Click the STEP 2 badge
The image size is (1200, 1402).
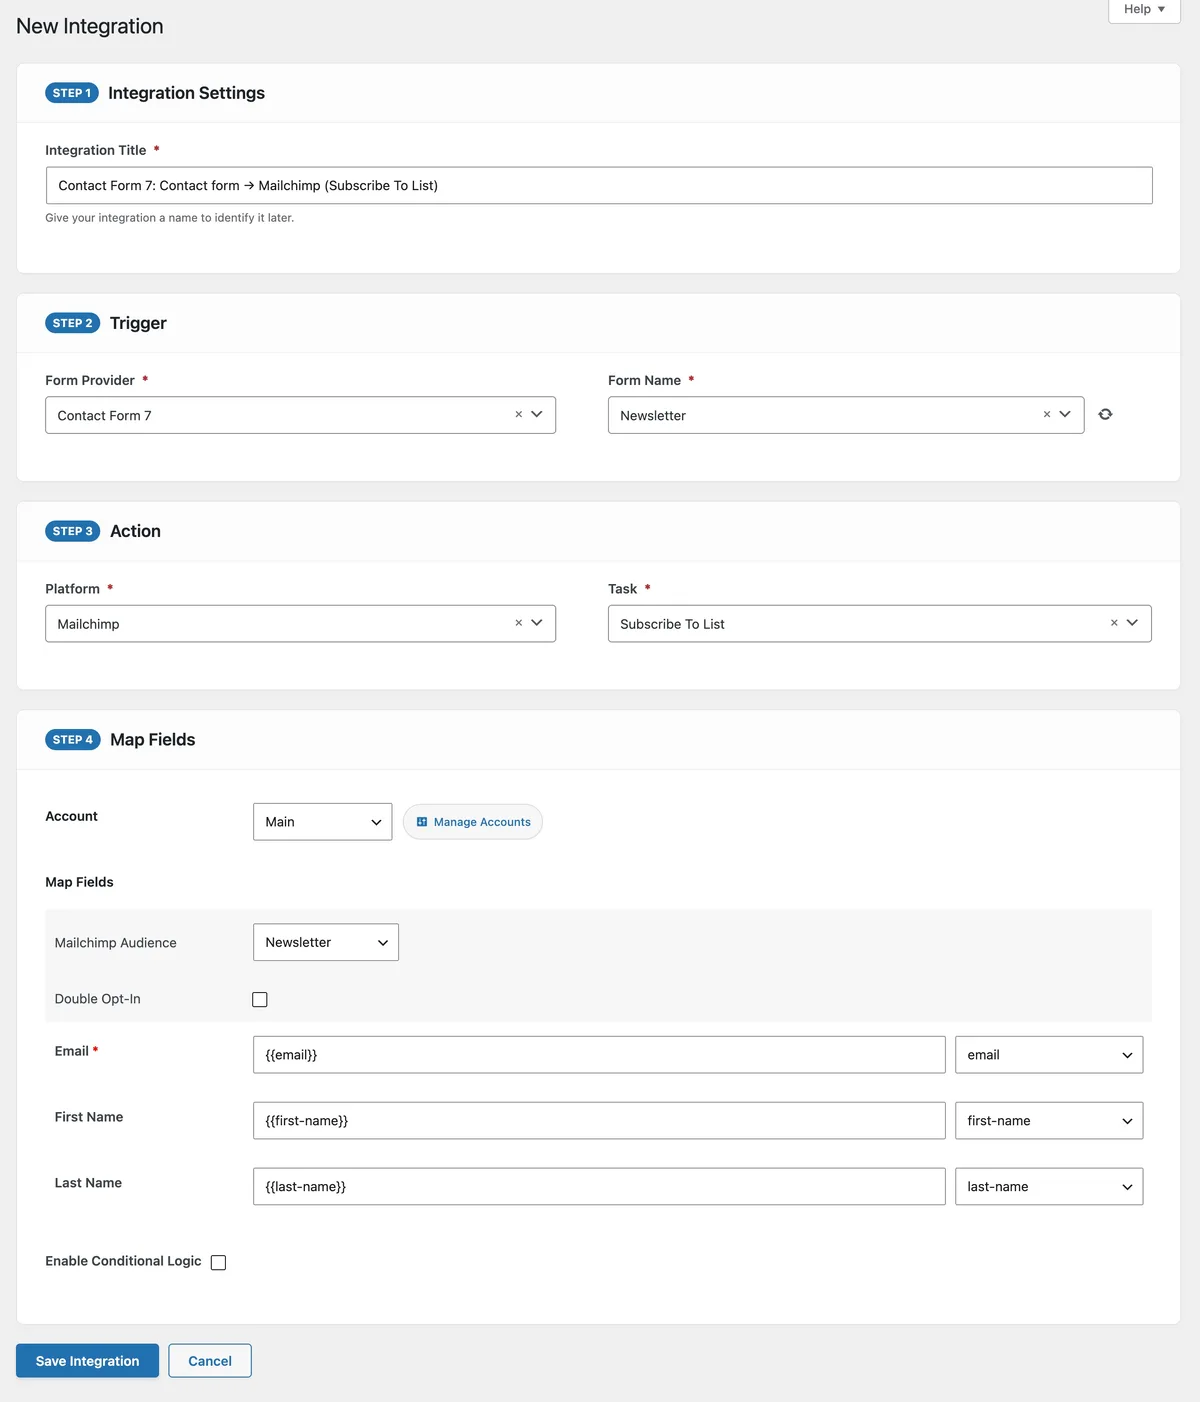[72, 323]
